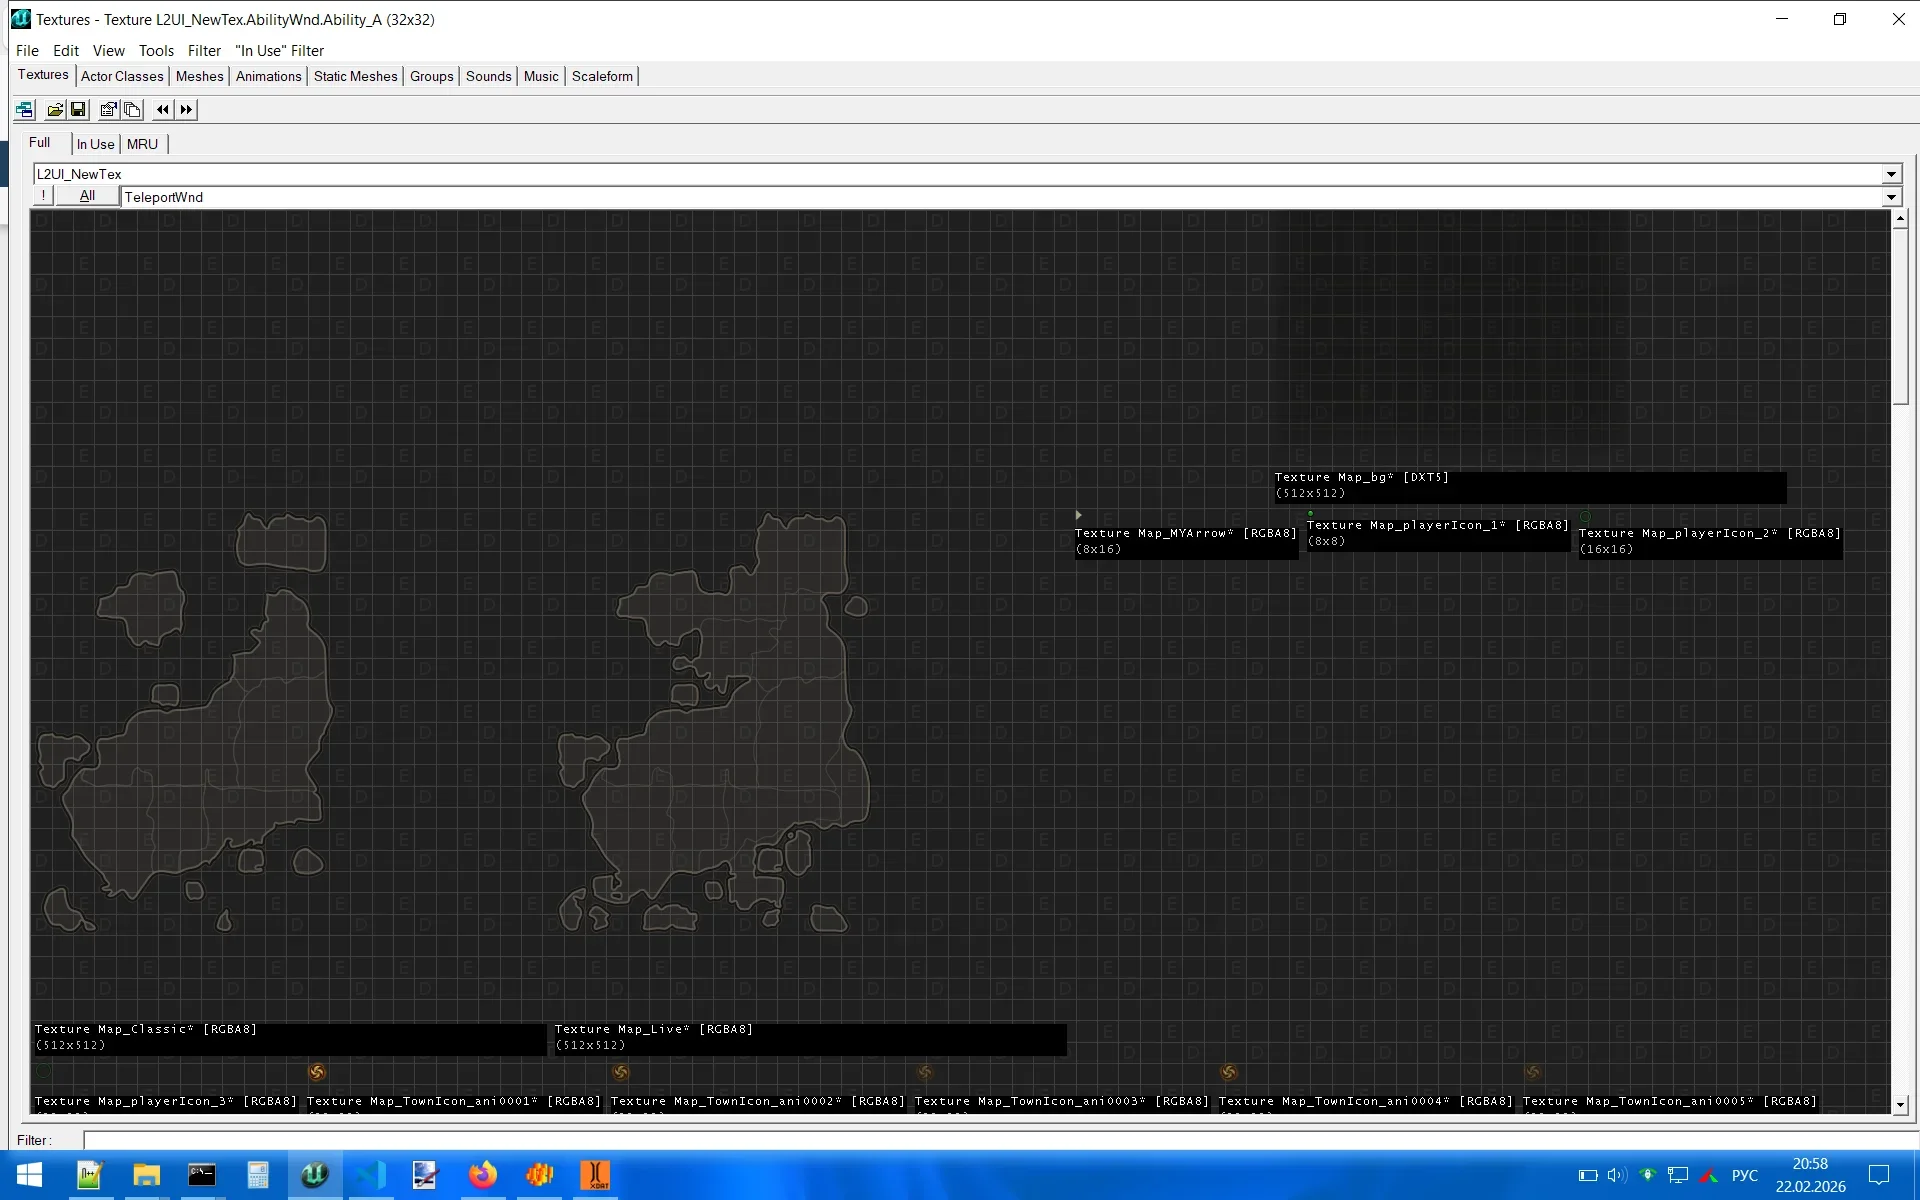
Task: Click the scroll down arrow of texture view
Action: tap(1900, 1105)
